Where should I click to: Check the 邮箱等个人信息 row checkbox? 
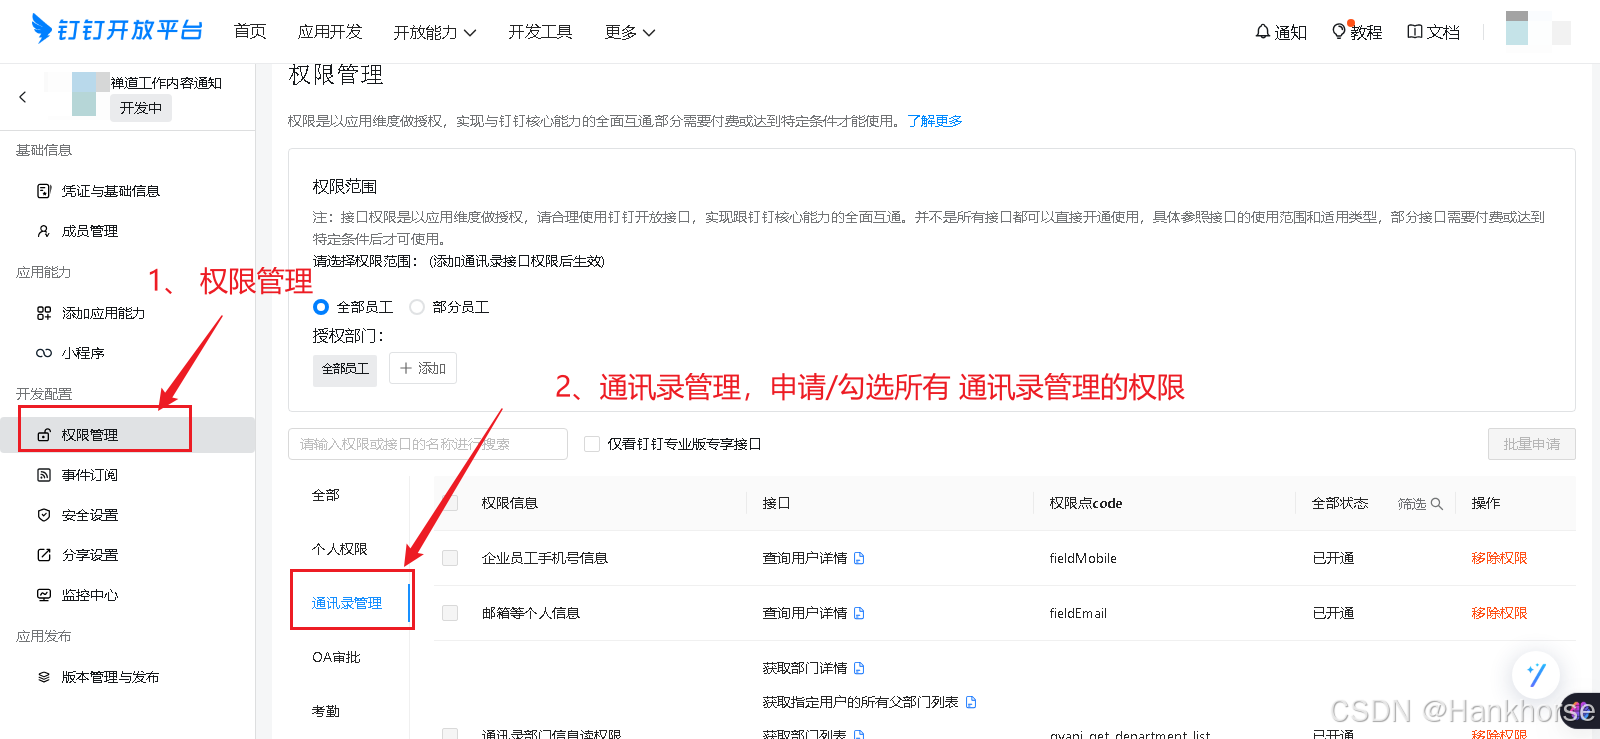click(450, 613)
